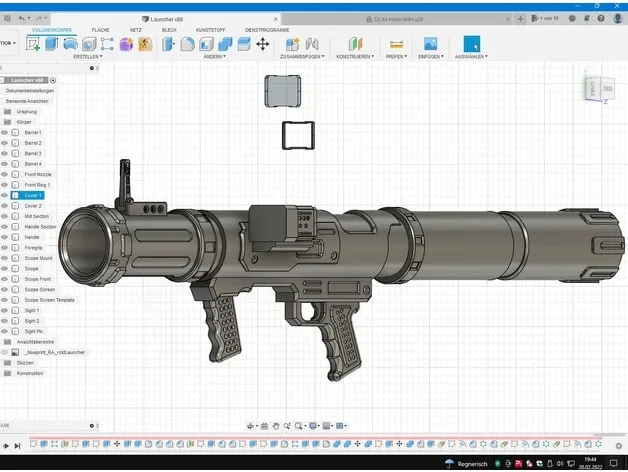Open the ERSTELLEN dropdown menu
The width and height of the screenshot is (628, 472).
[88, 57]
